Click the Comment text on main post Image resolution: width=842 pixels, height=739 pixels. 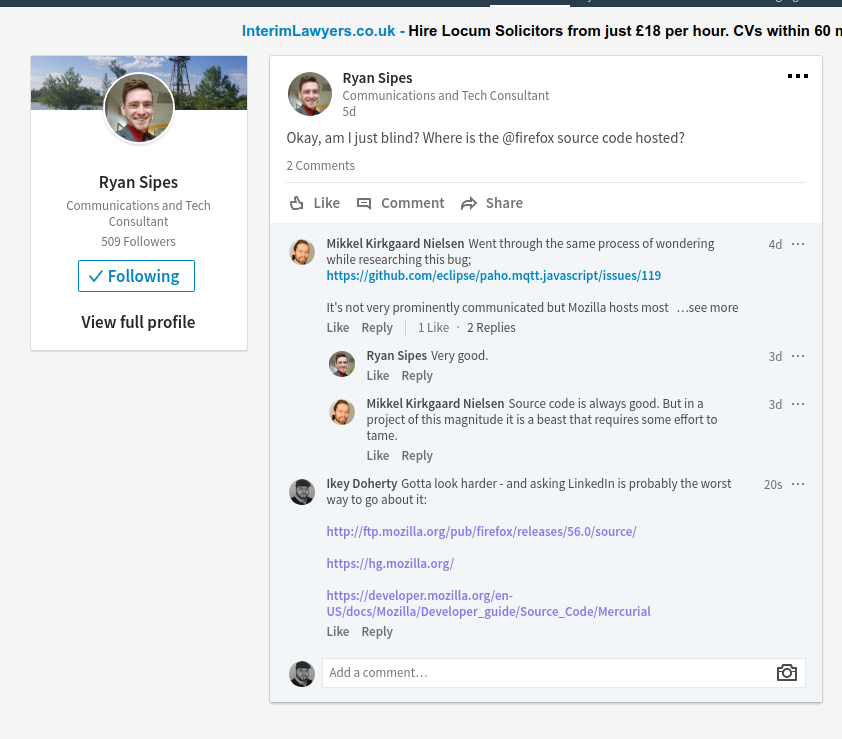[412, 203]
